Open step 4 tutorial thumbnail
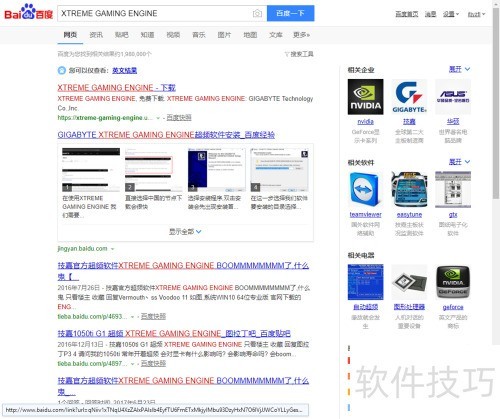The height and width of the screenshot is (419, 500). 279,170
